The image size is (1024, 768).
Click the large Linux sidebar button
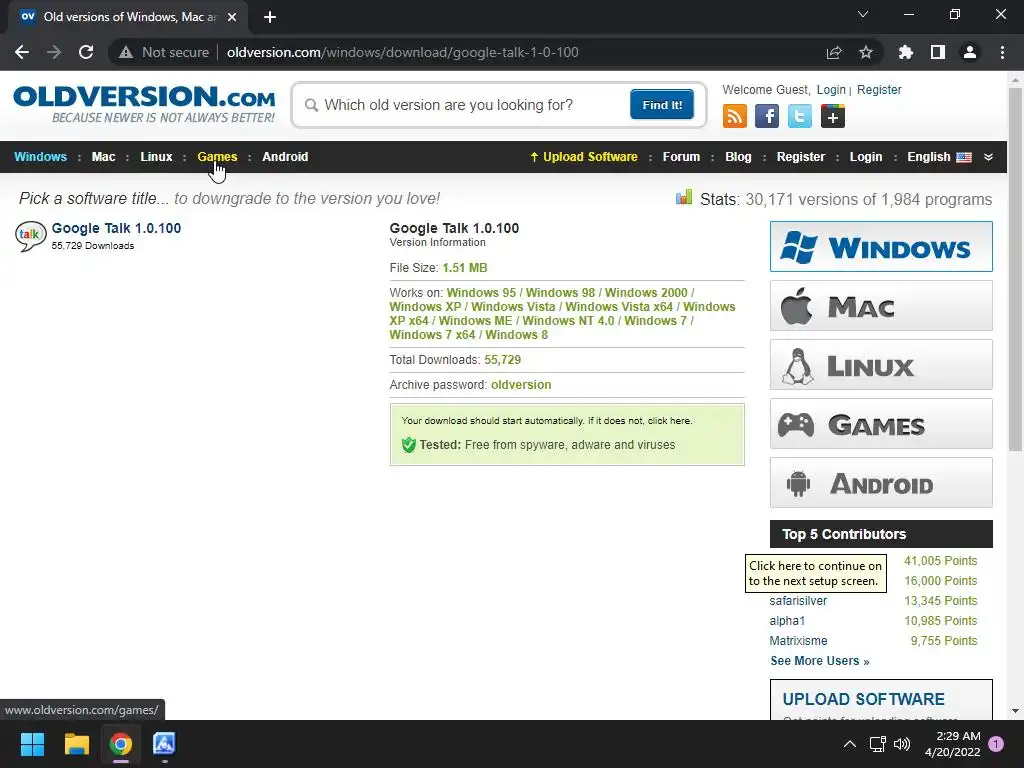(x=881, y=364)
